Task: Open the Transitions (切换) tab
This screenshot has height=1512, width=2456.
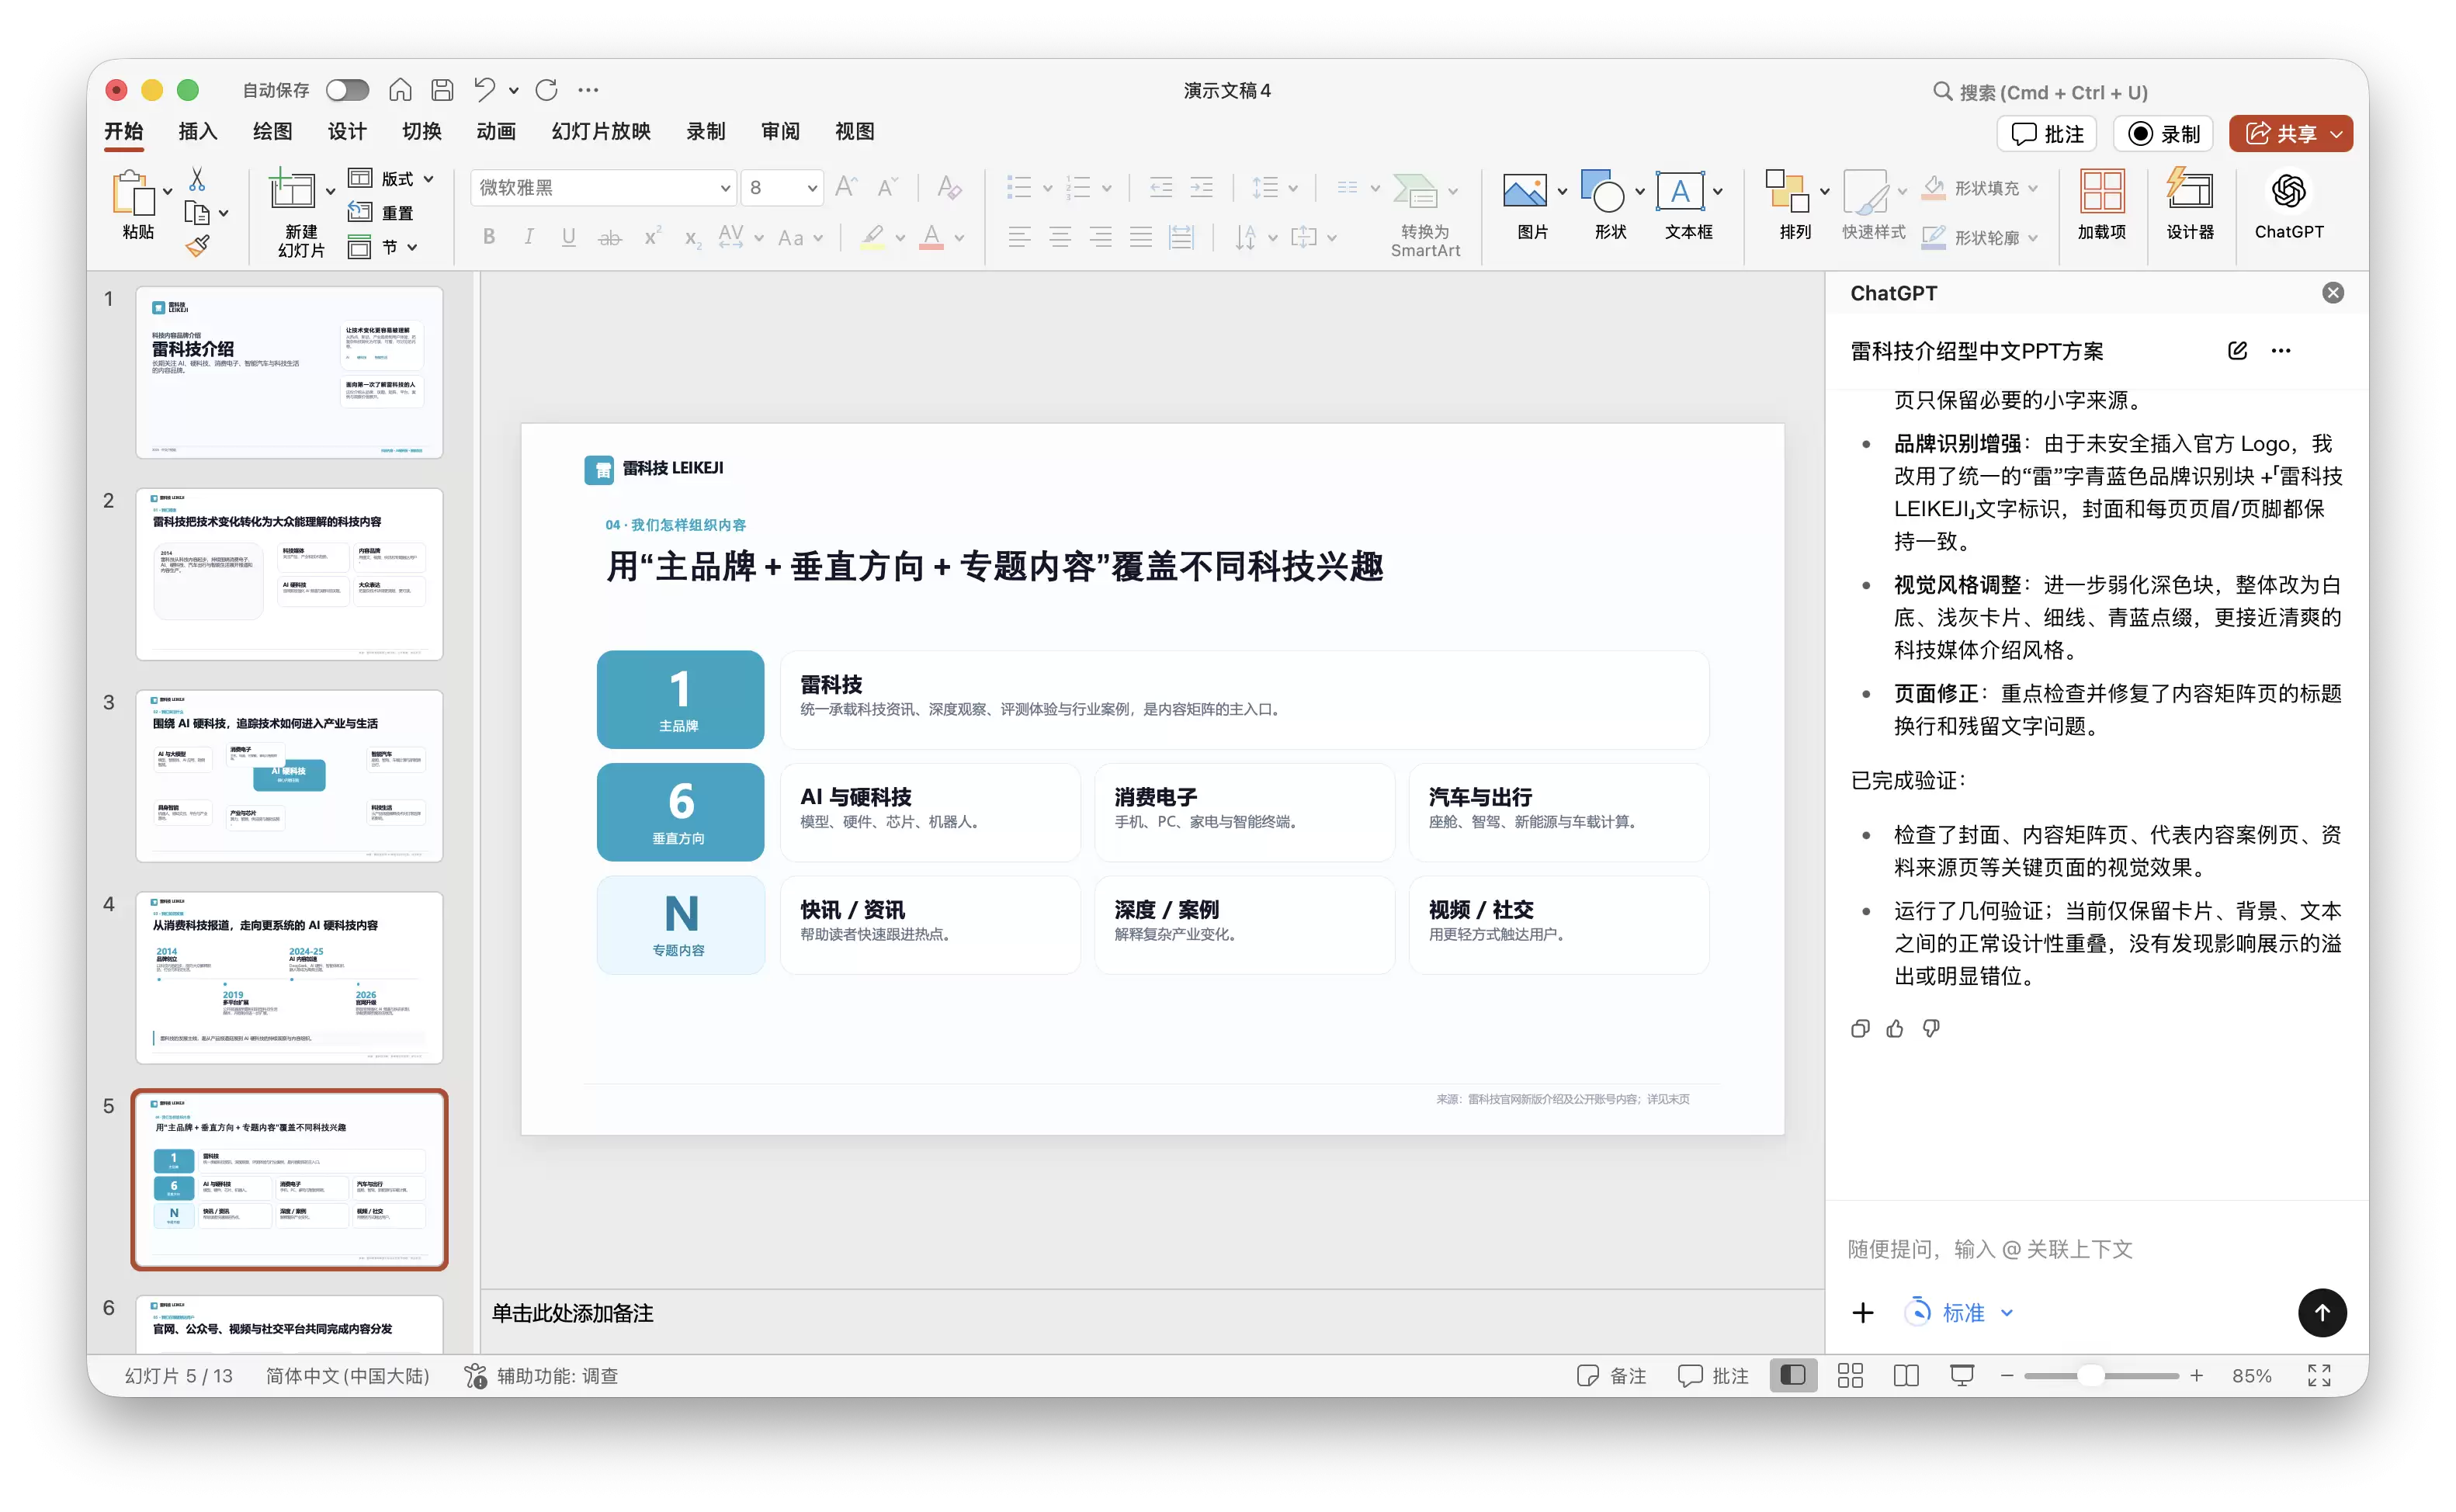Action: point(421,132)
